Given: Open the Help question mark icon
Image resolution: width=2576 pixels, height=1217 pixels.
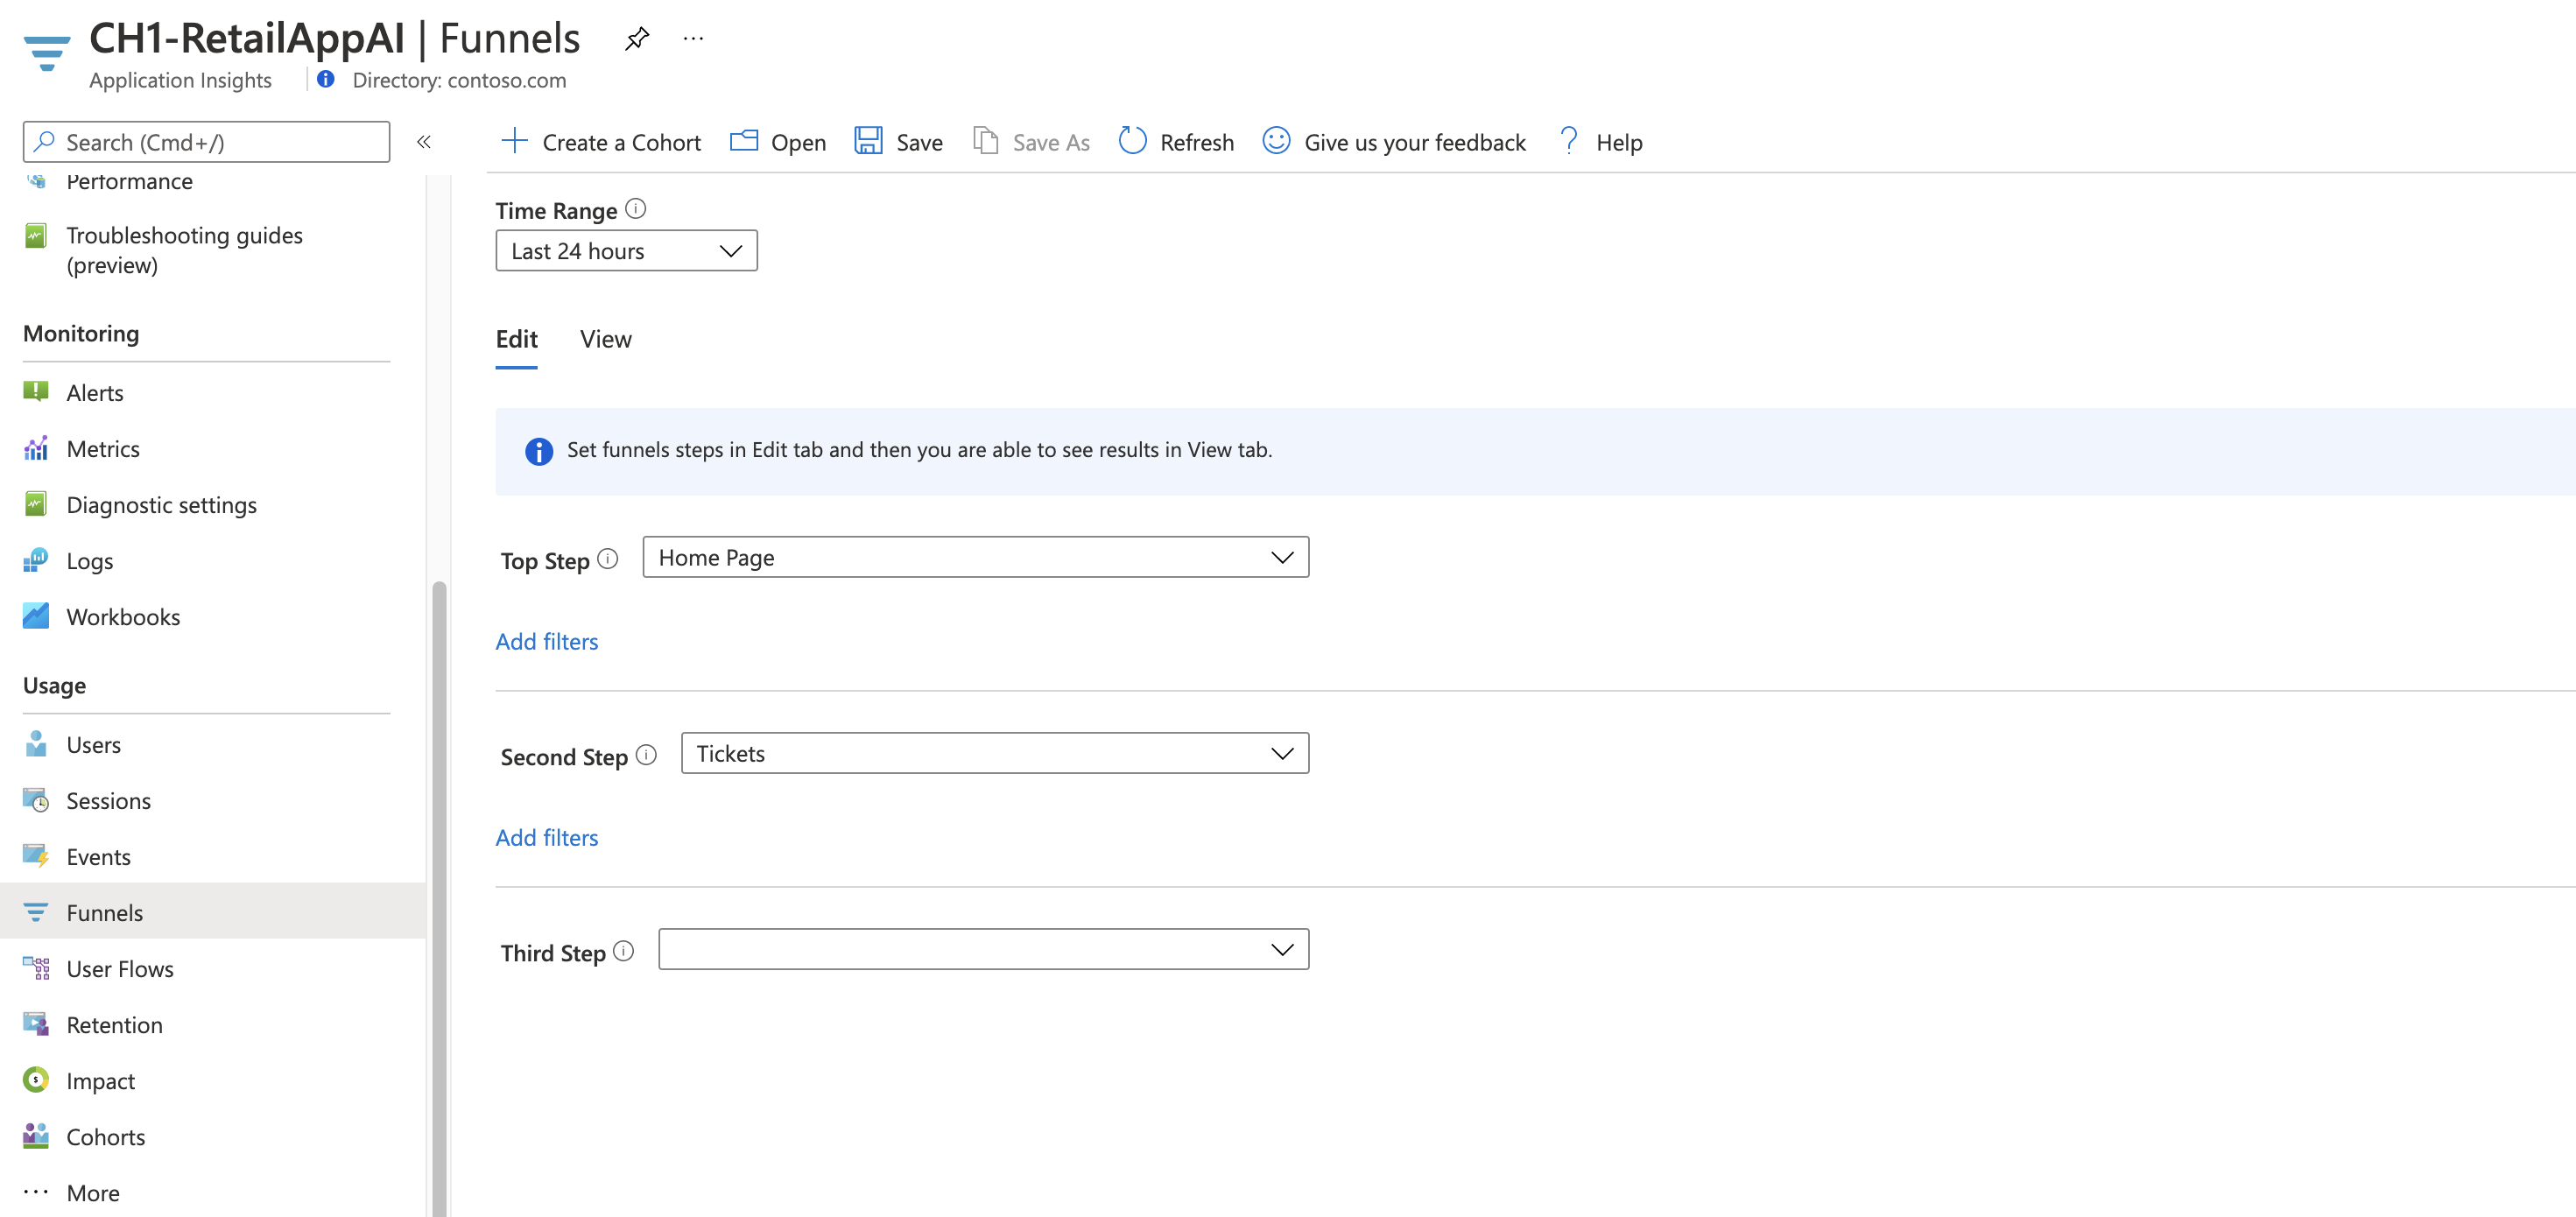Looking at the screenshot, I should (1568, 141).
